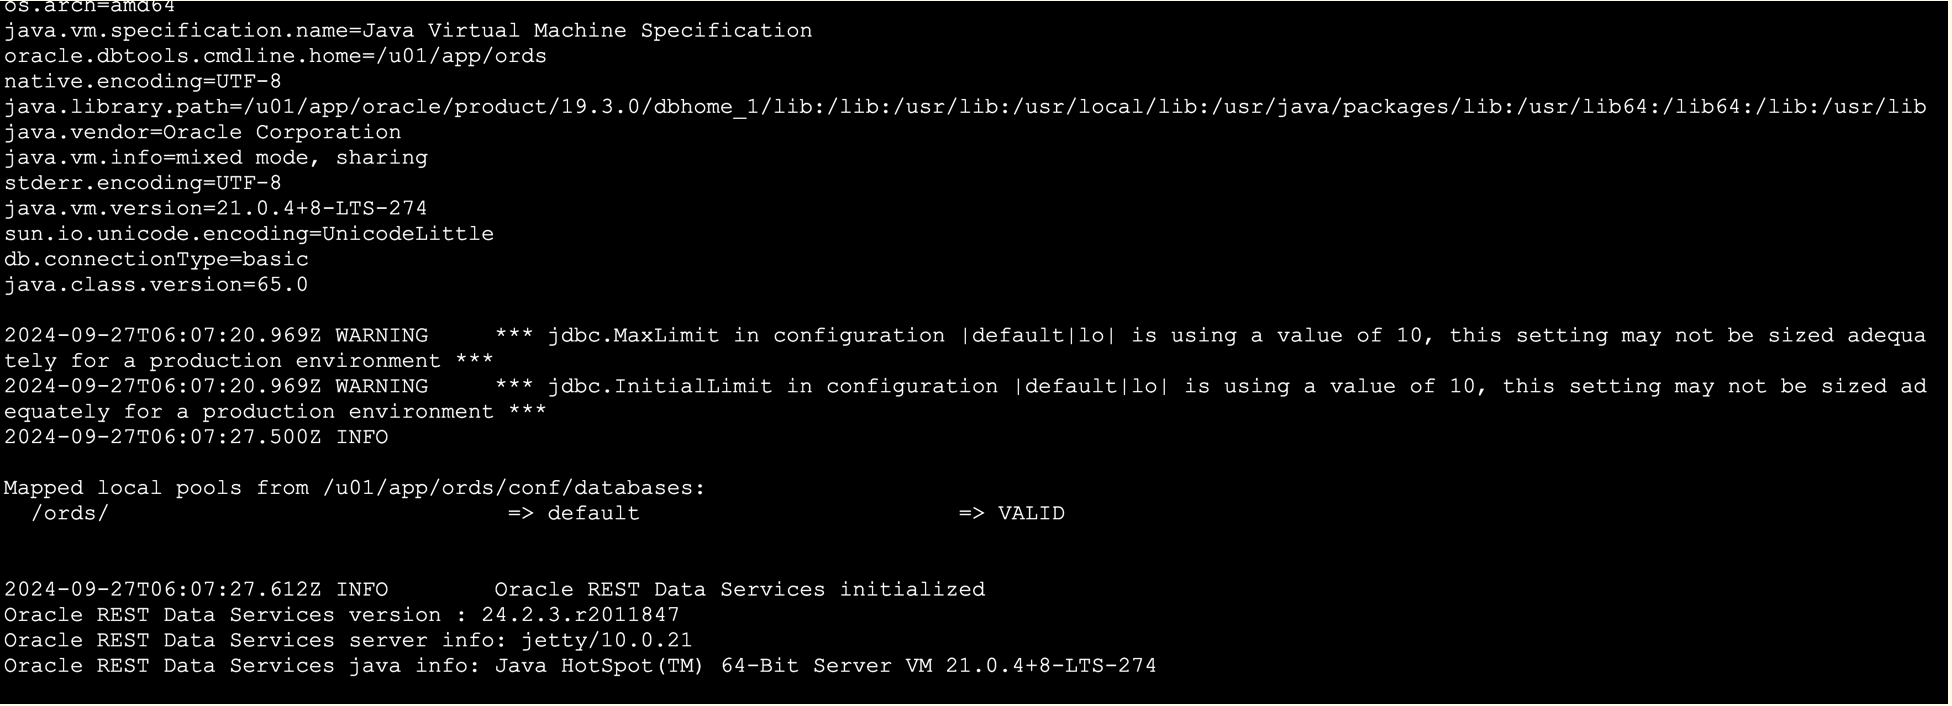Click the java.library.path line
The image size is (1952, 706).
click(964, 107)
